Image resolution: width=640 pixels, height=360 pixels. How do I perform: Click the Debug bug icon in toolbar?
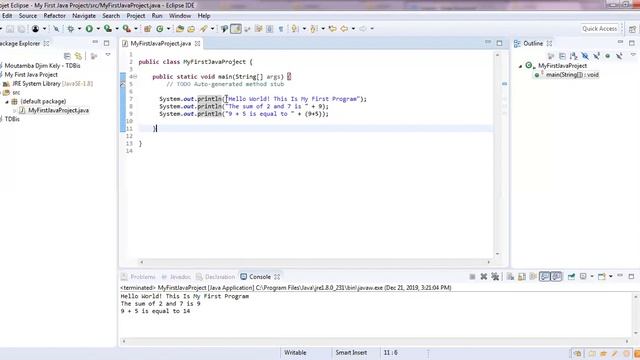point(71,29)
